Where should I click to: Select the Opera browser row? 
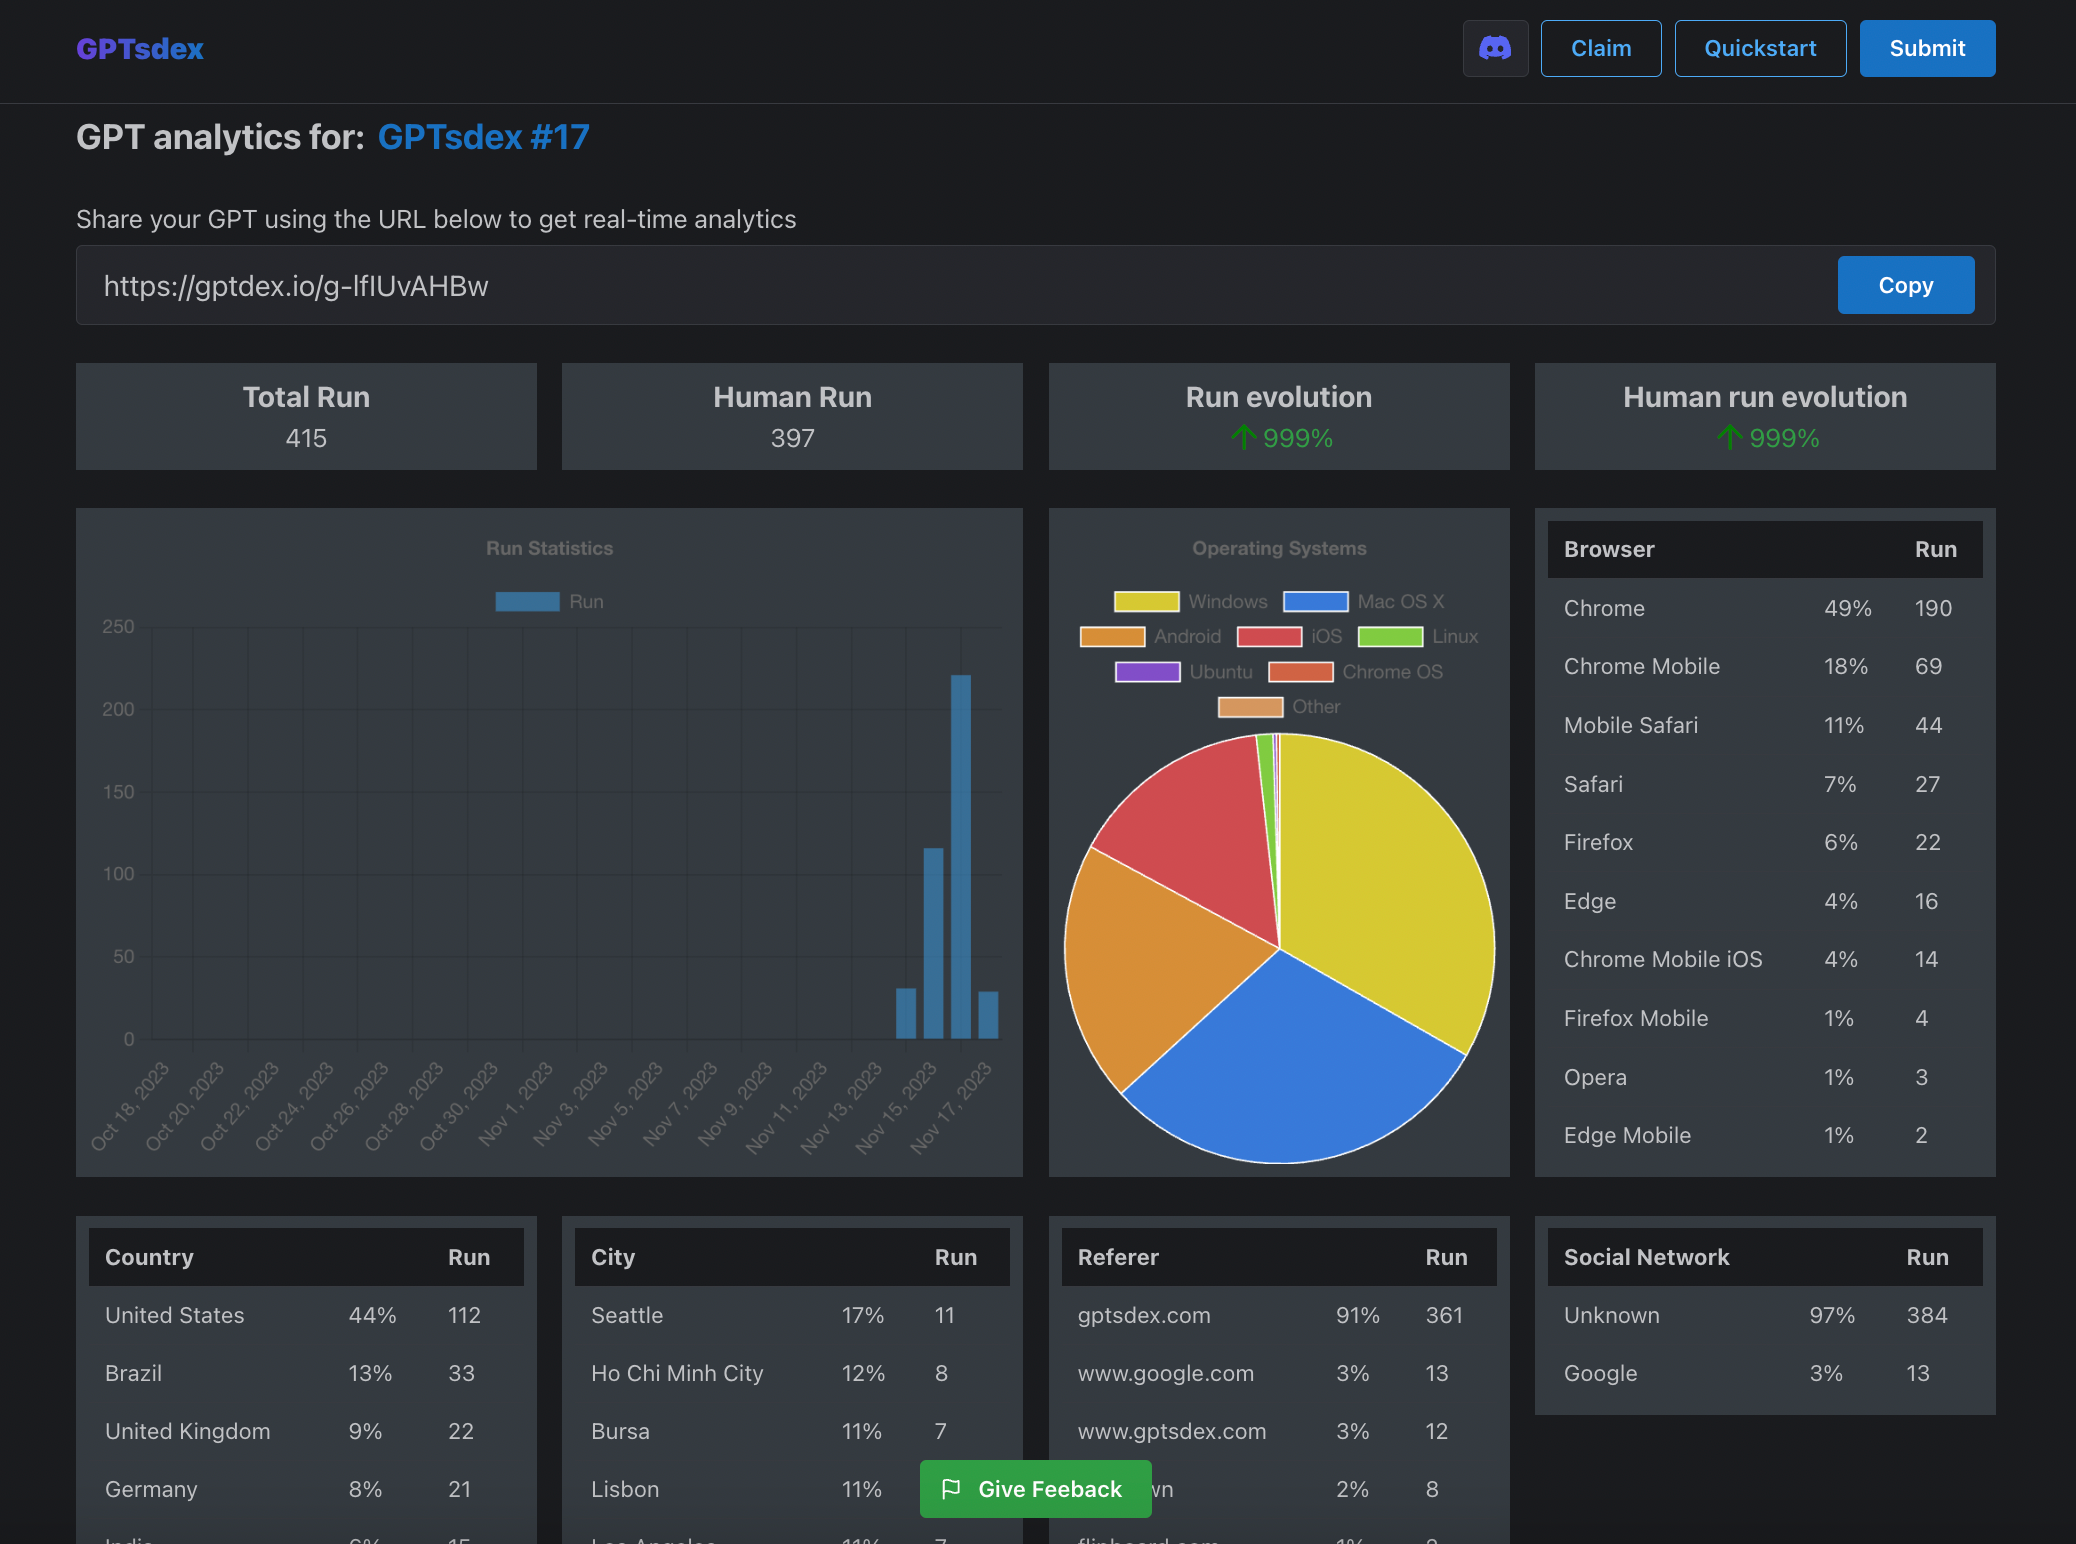coord(1765,1077)
